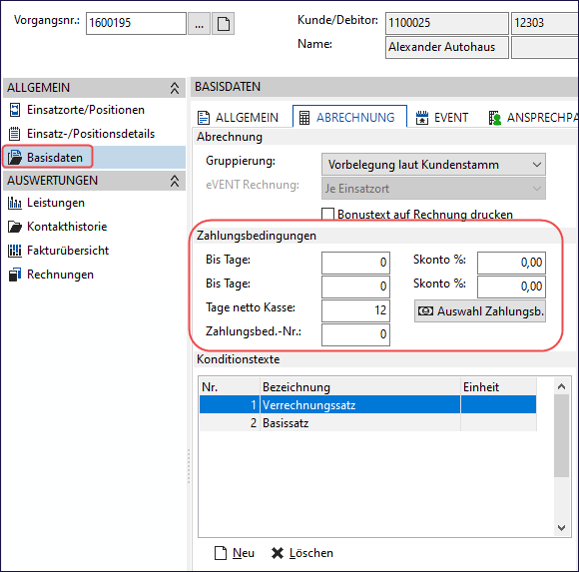
Task: Click the Auswahl Zahlungsb. button
Action: coord(480,311)
